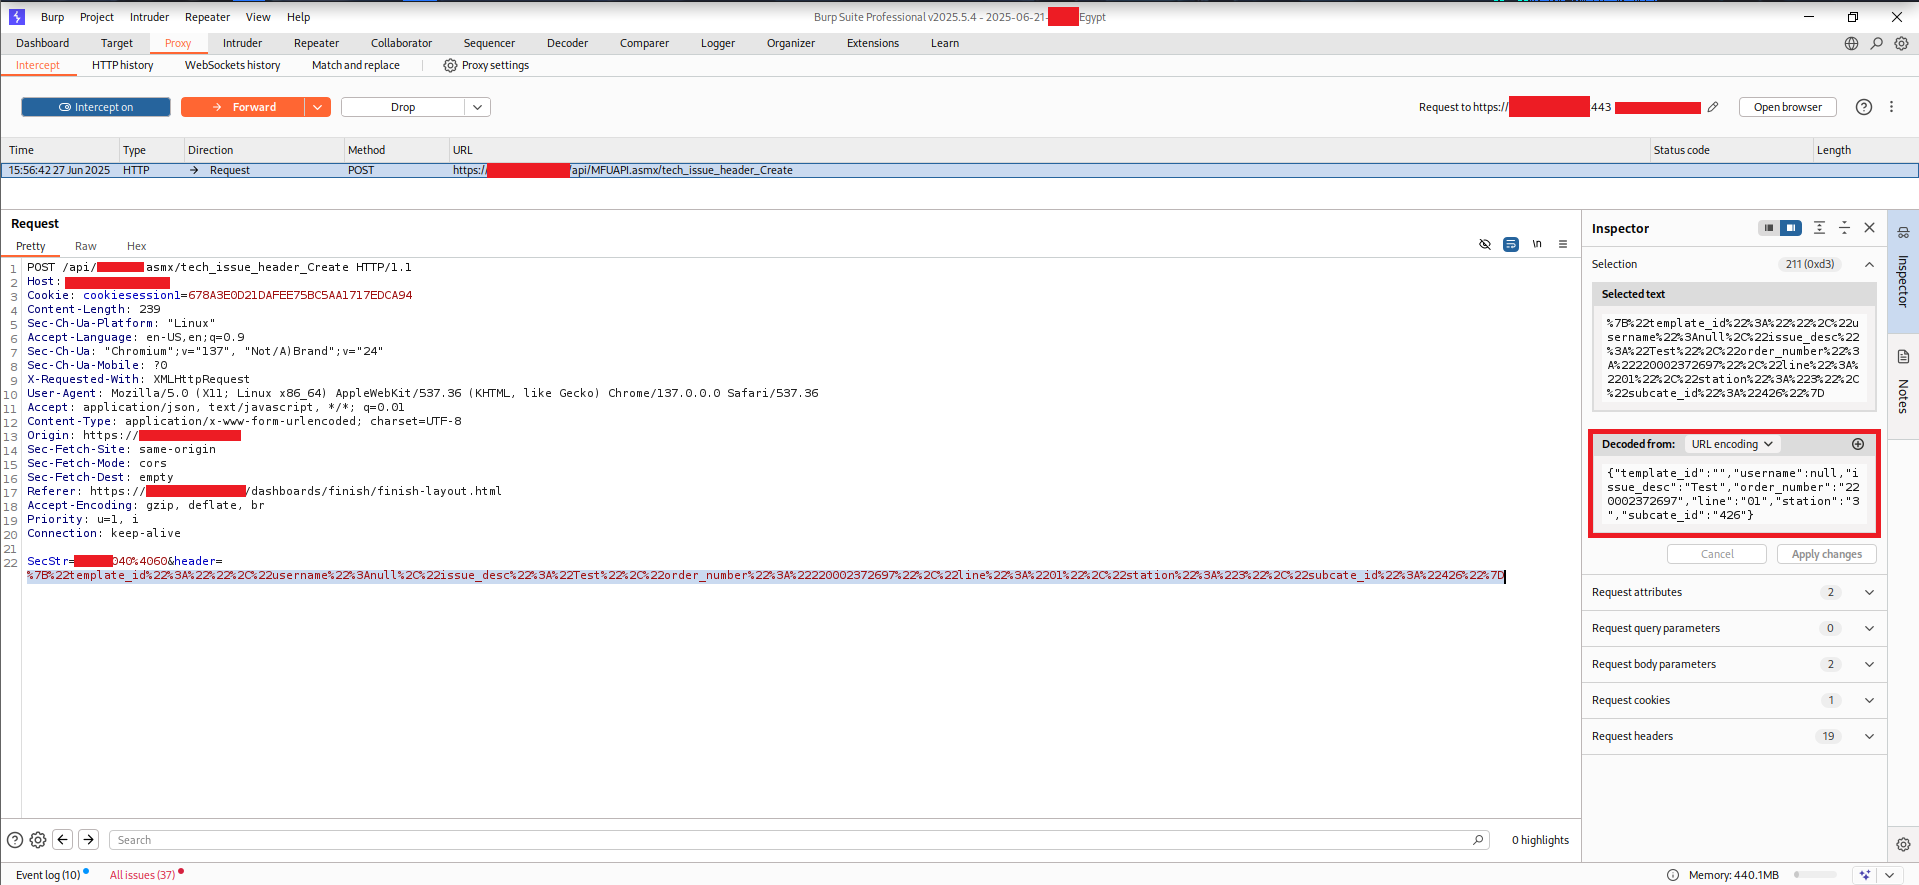Click the memory usage progress bar
This screenshot has width=1919, height=885.
1815,875
